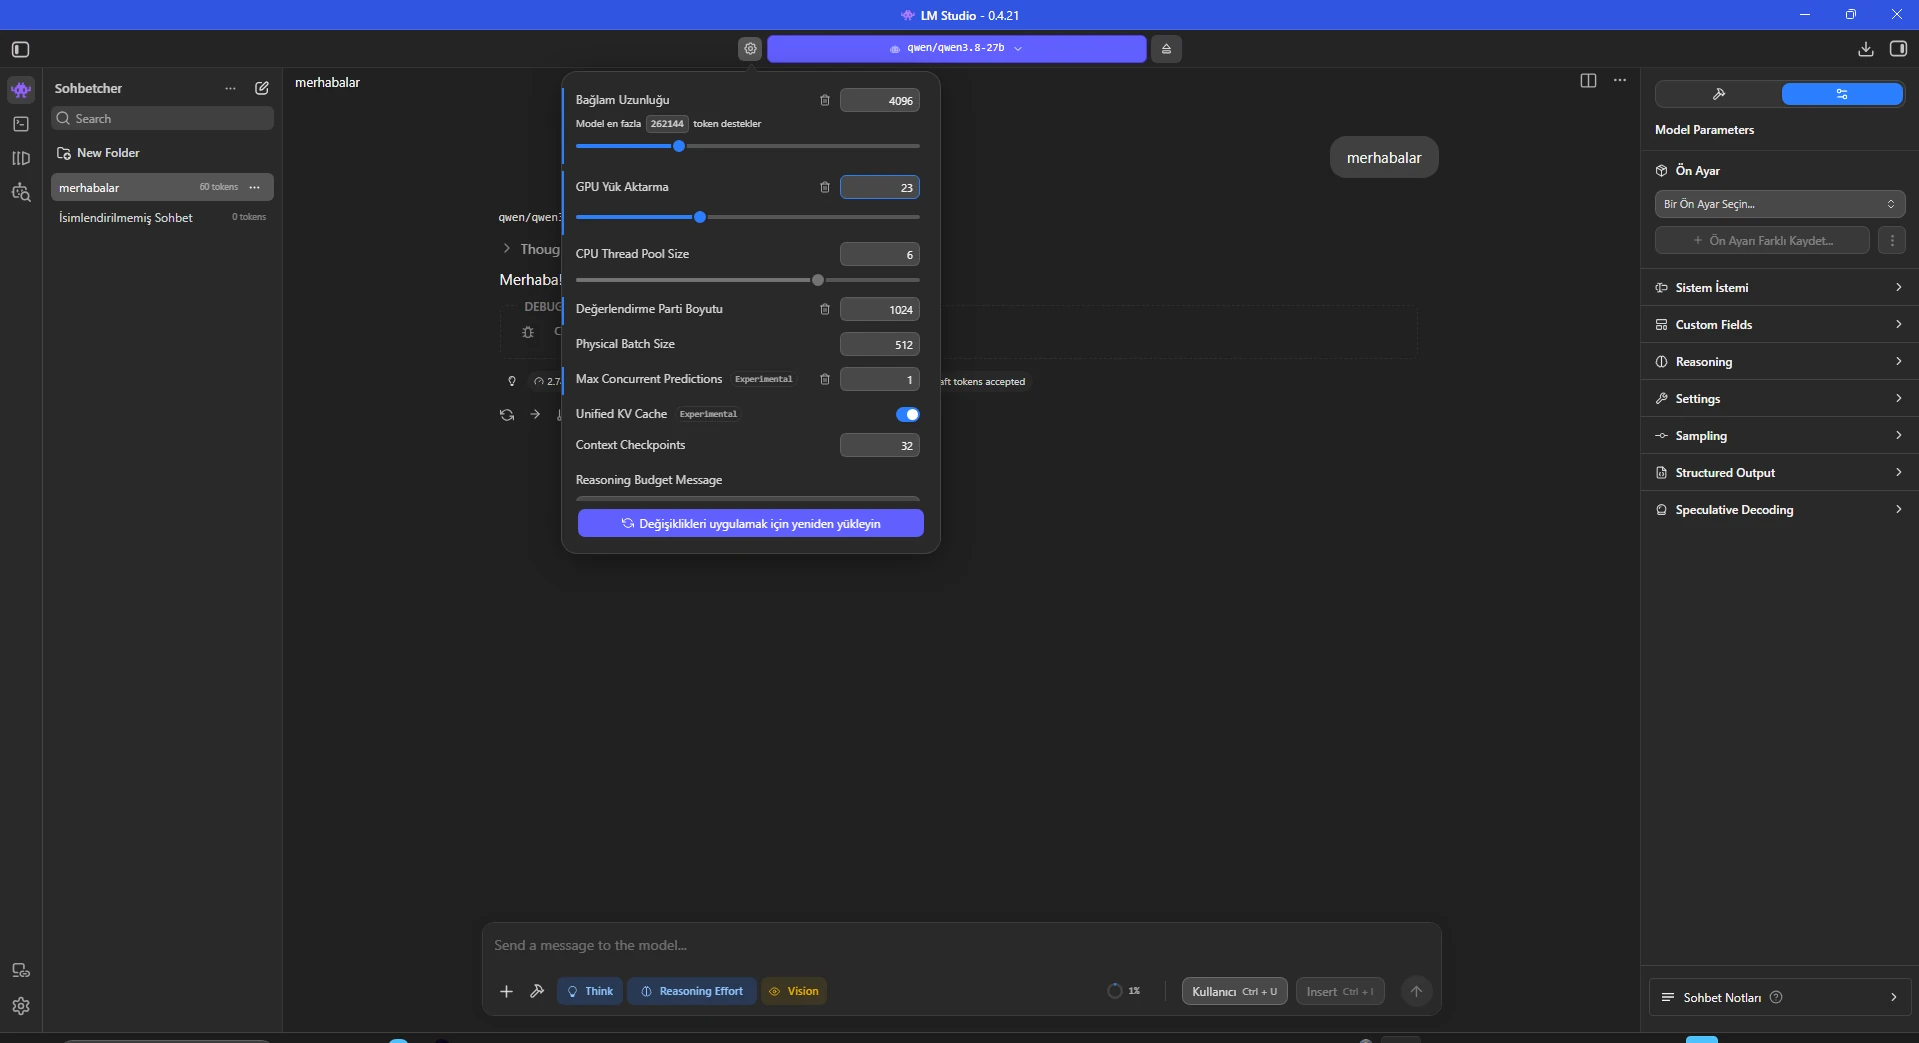Open app settings gear in sidebar
The width and height of the screenshot is (1919, 1043).
21,1006
